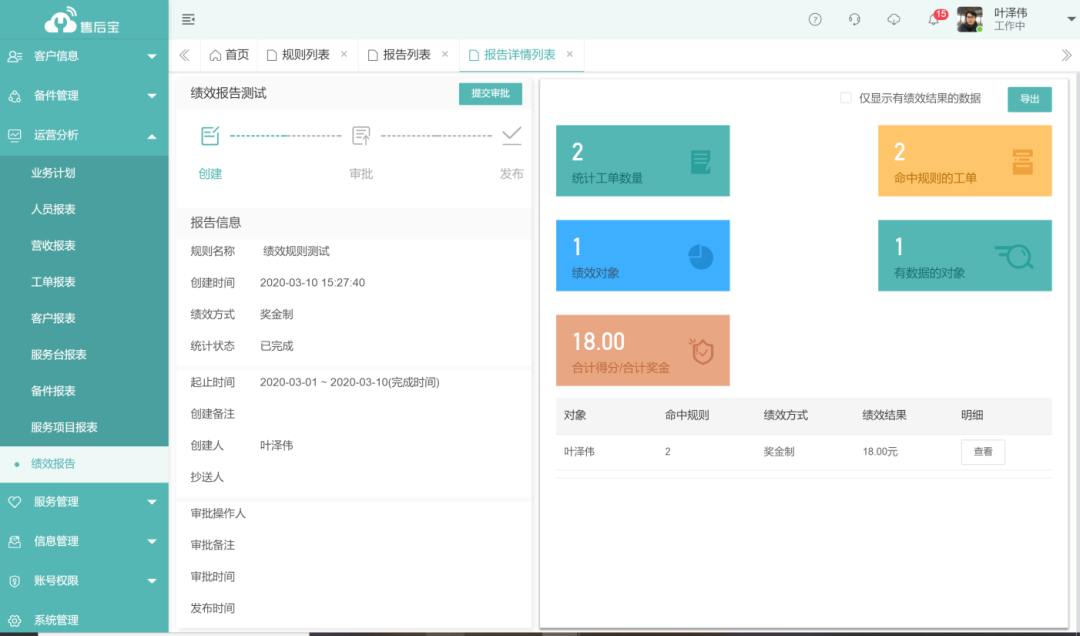Switch to the 规则列表 tab
This screenshot has width=1080, height=636.
tap(305, 55)
